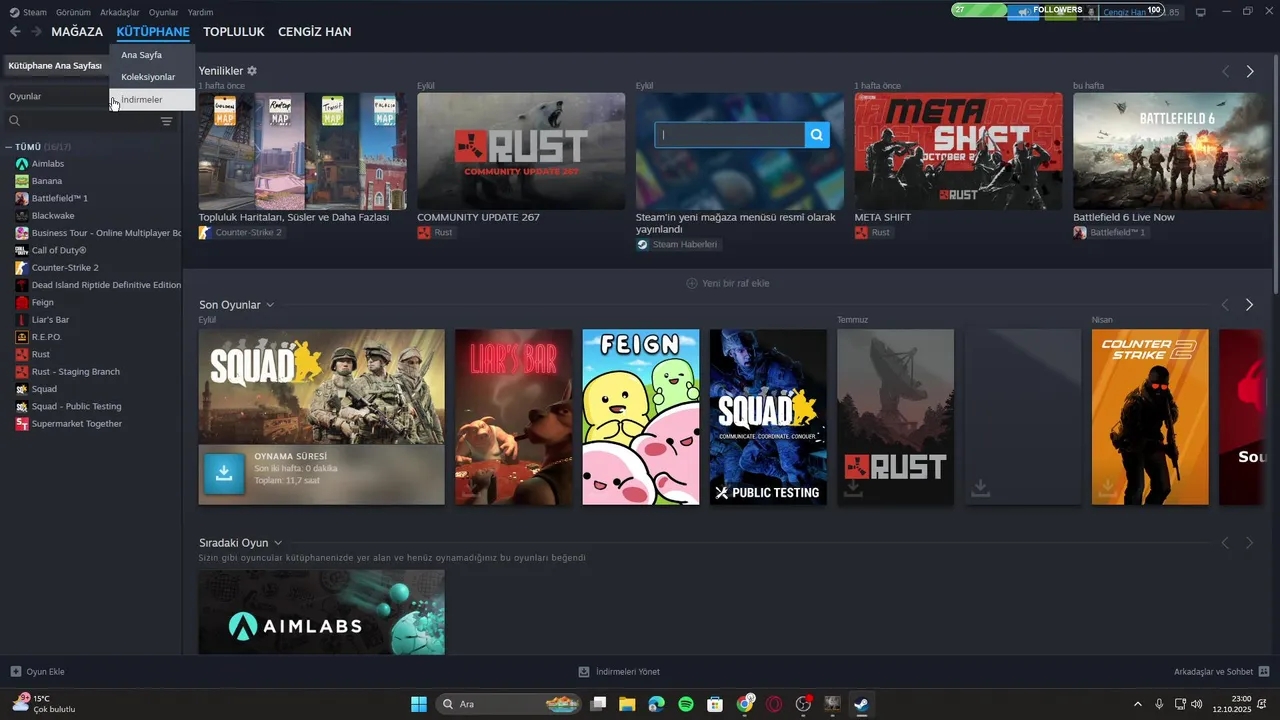Open the Big Picture mode monitor icon
Viewport: 1280px width, 720px height.
pyautogui.click(x=1201, y=12)
